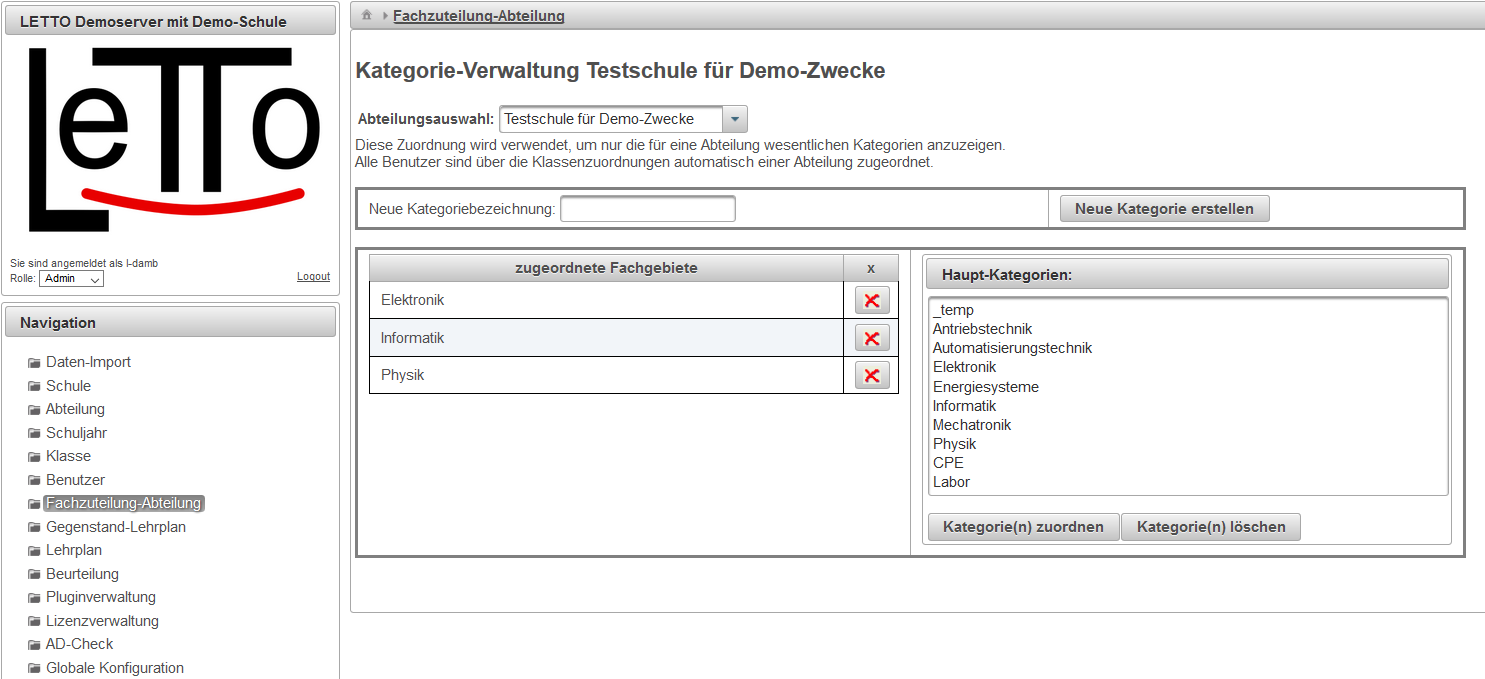Click the LeTTo logo image

tap(170, 140)
